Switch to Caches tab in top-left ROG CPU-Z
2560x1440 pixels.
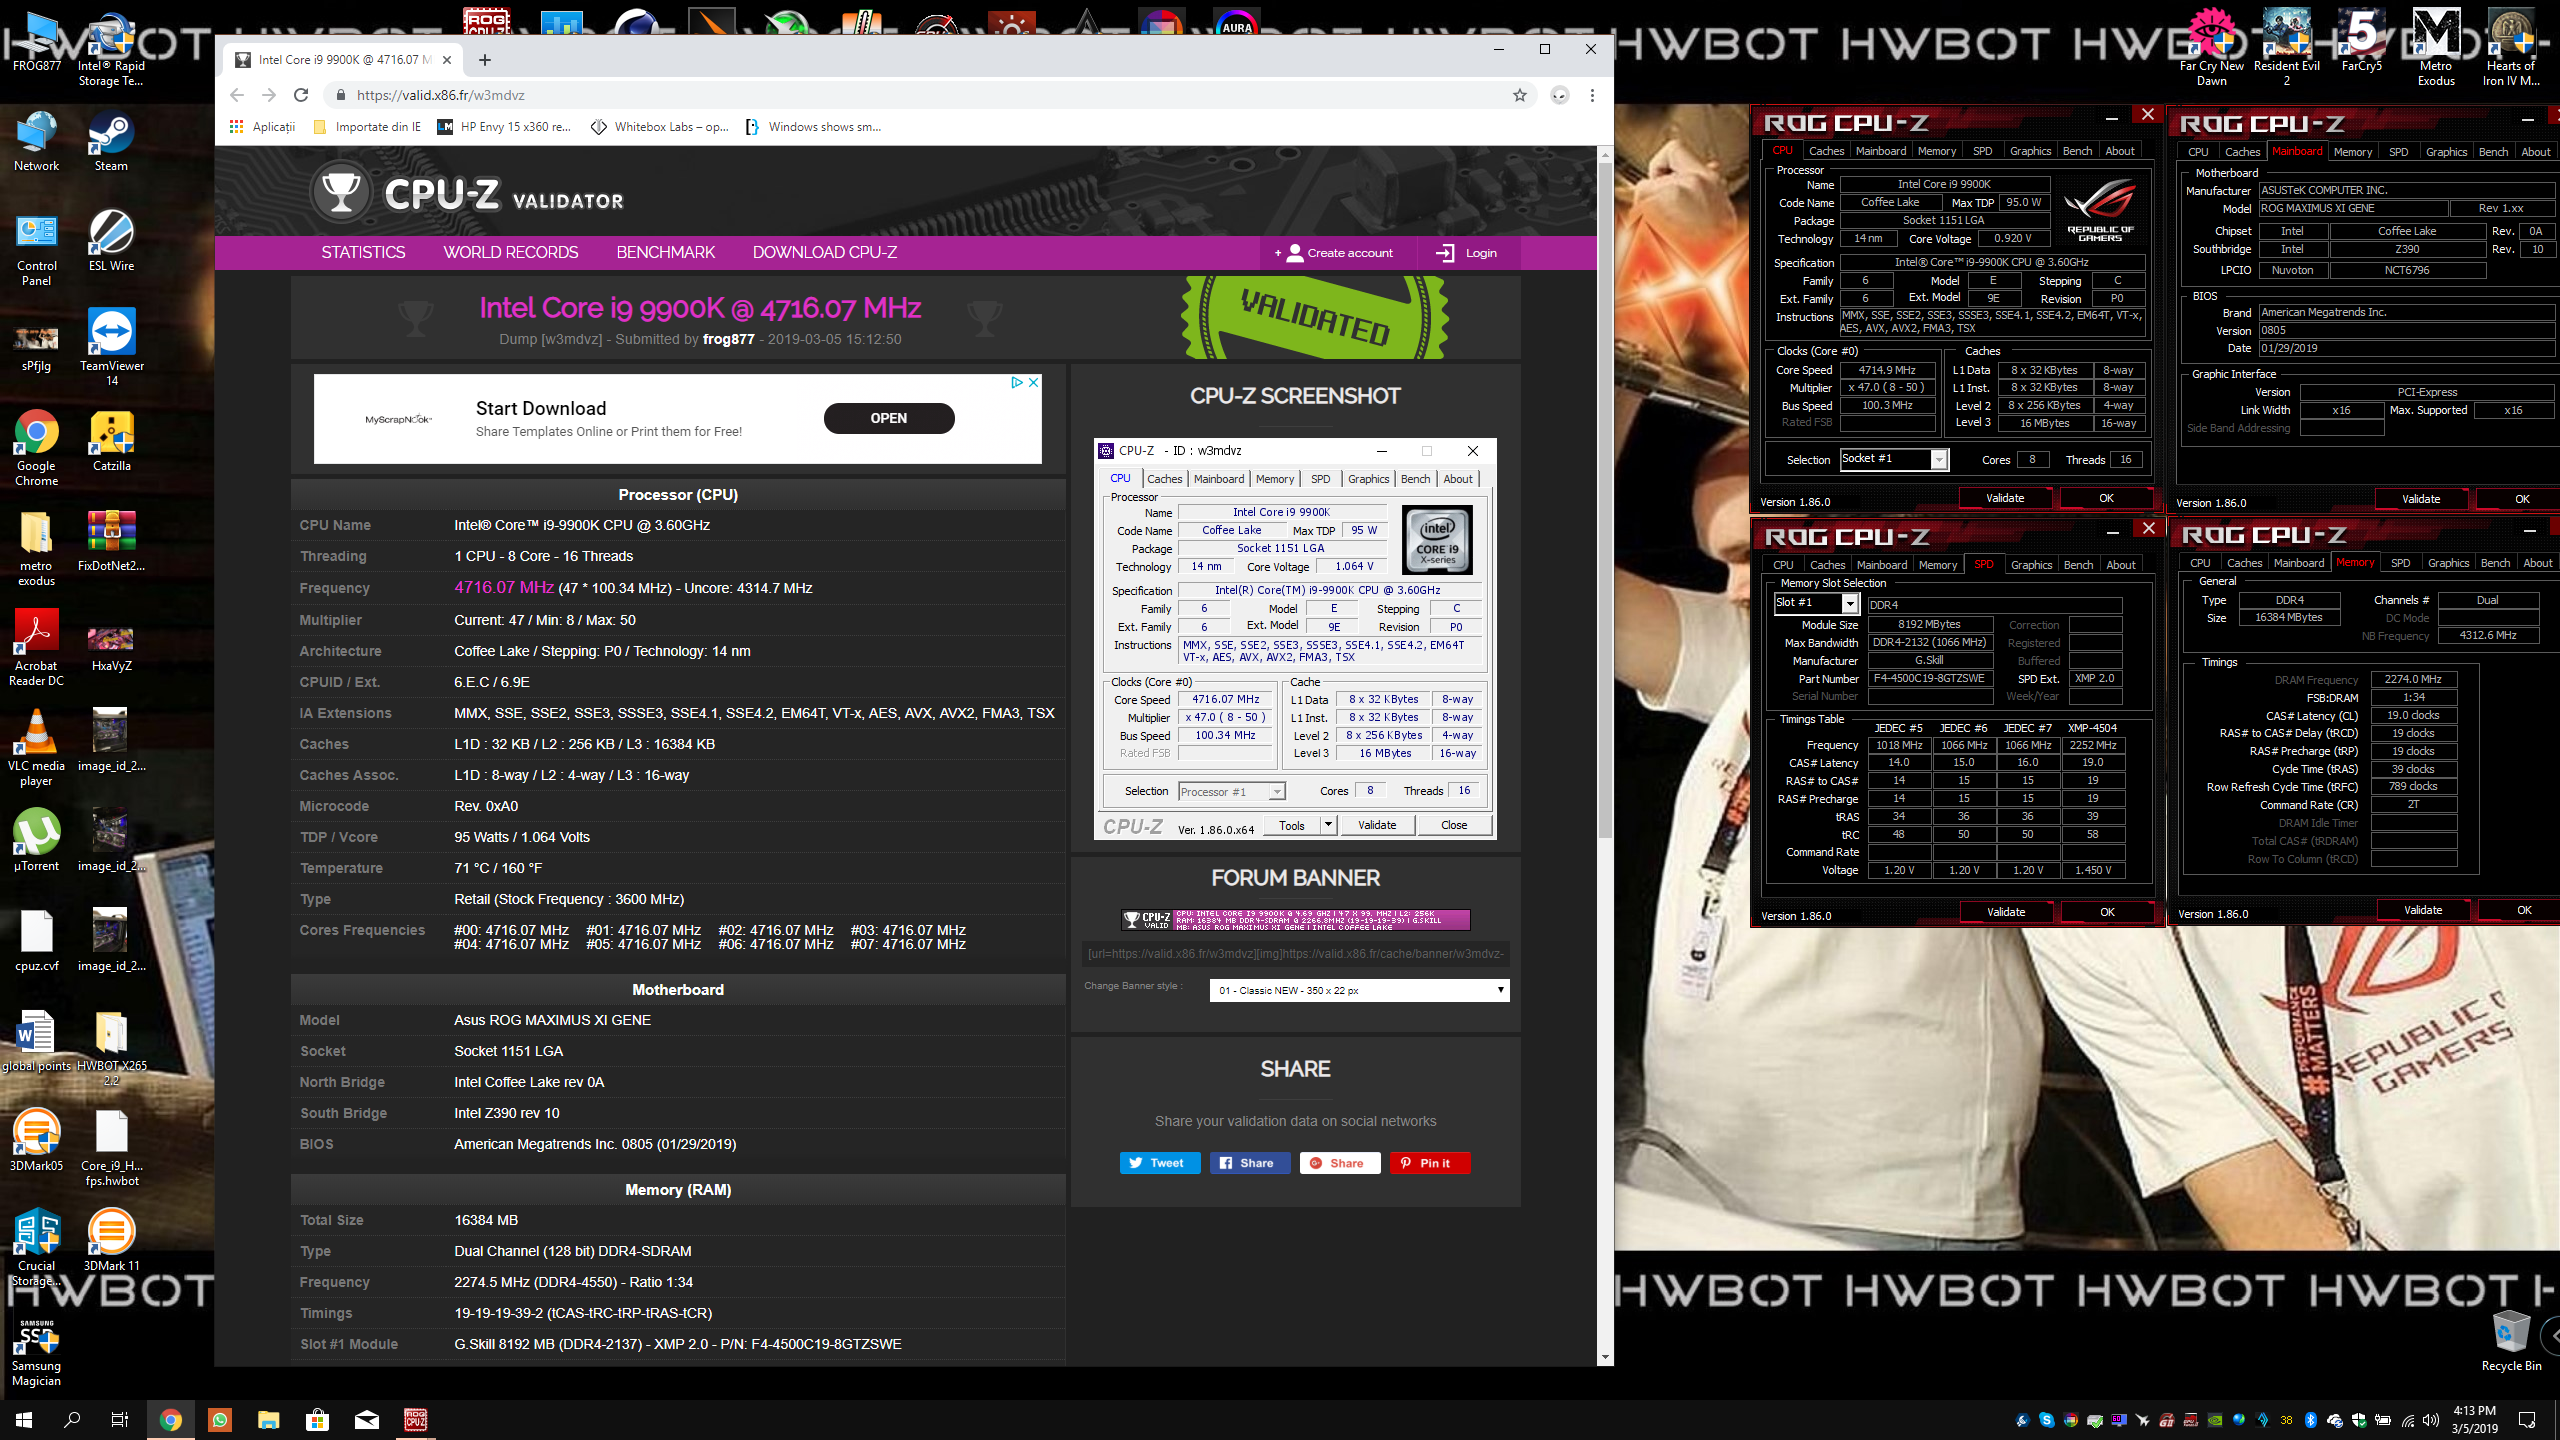(x=1826, y=151)
